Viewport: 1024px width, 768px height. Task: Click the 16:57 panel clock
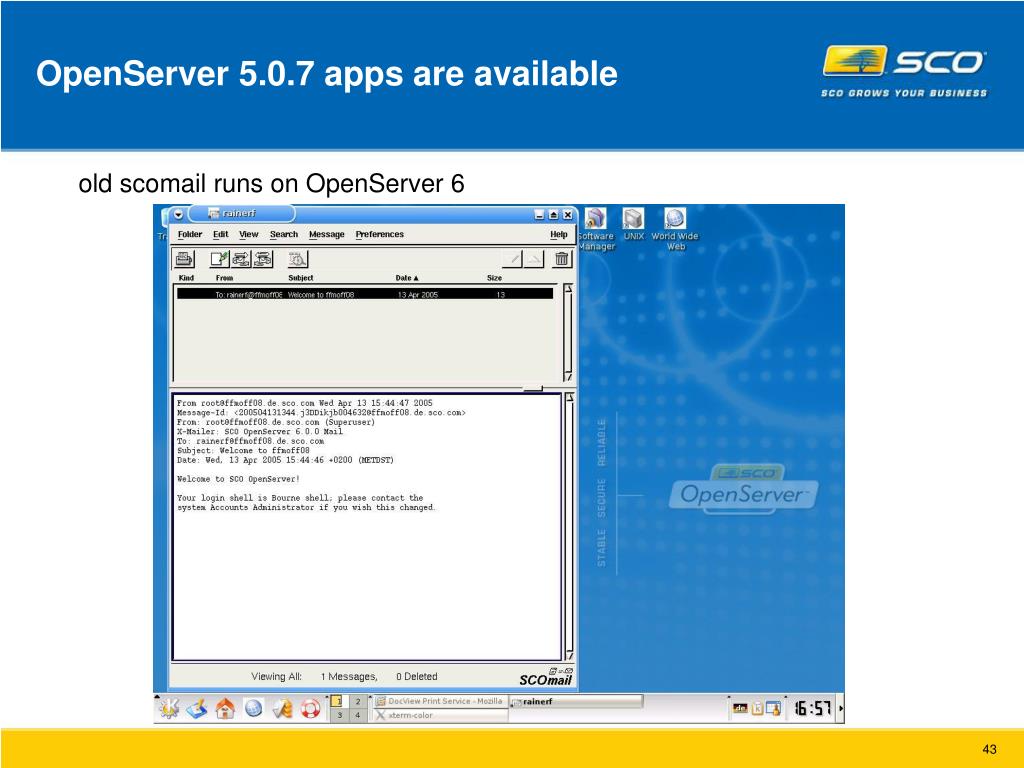coord(812,708)
